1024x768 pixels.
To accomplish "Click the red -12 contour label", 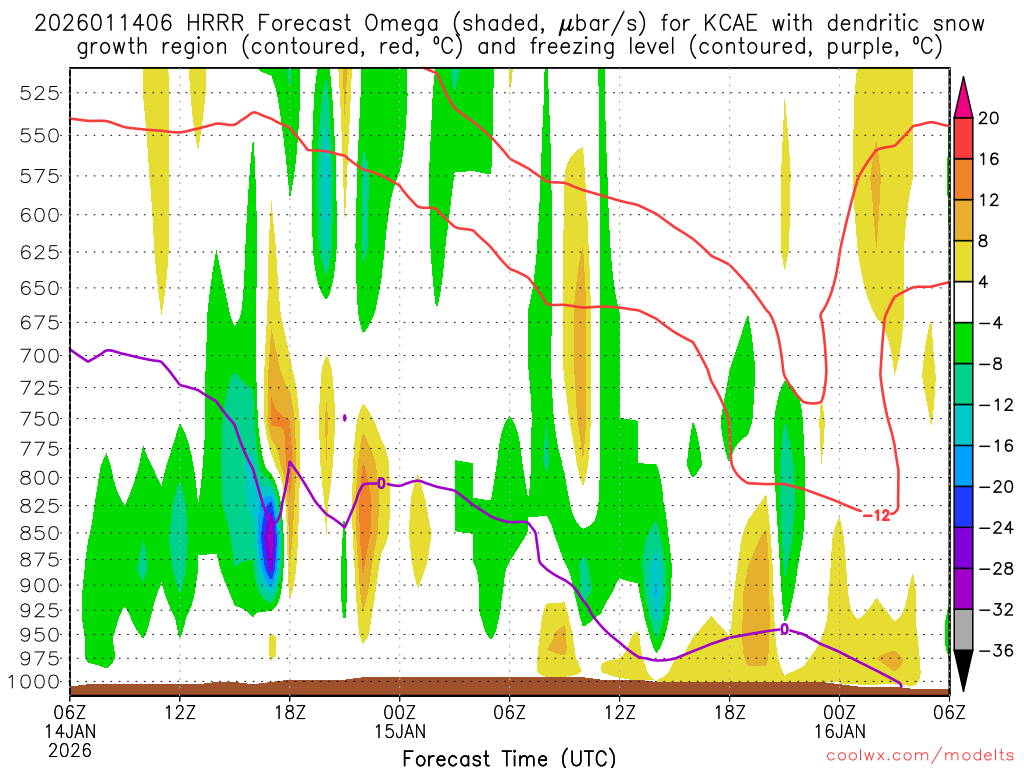I will click(x=876, y=515).
